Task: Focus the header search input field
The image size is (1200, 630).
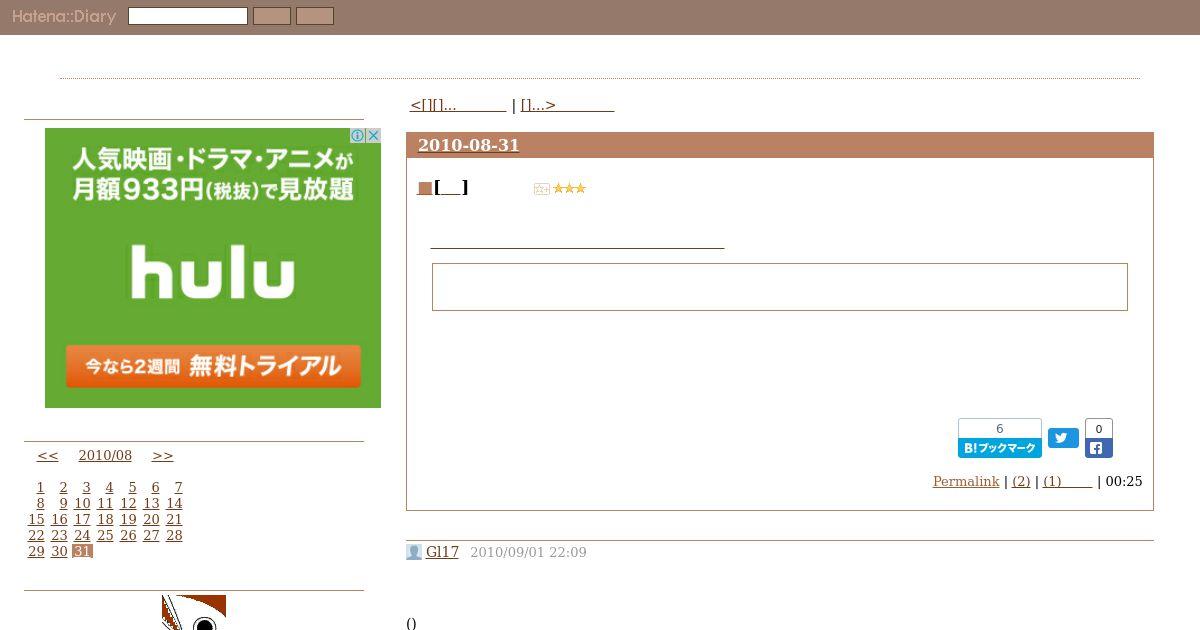Action: pyautogui.click(x=188, y=16)
